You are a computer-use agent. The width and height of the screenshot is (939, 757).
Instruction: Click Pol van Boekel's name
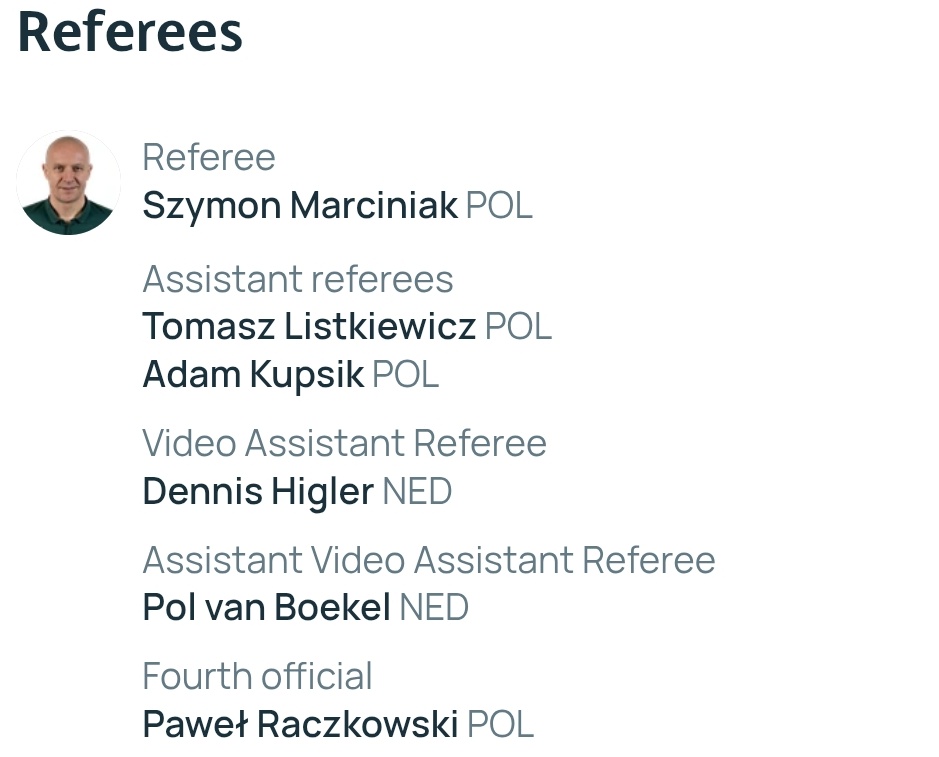pyautogui.click(x=266, y=607)
